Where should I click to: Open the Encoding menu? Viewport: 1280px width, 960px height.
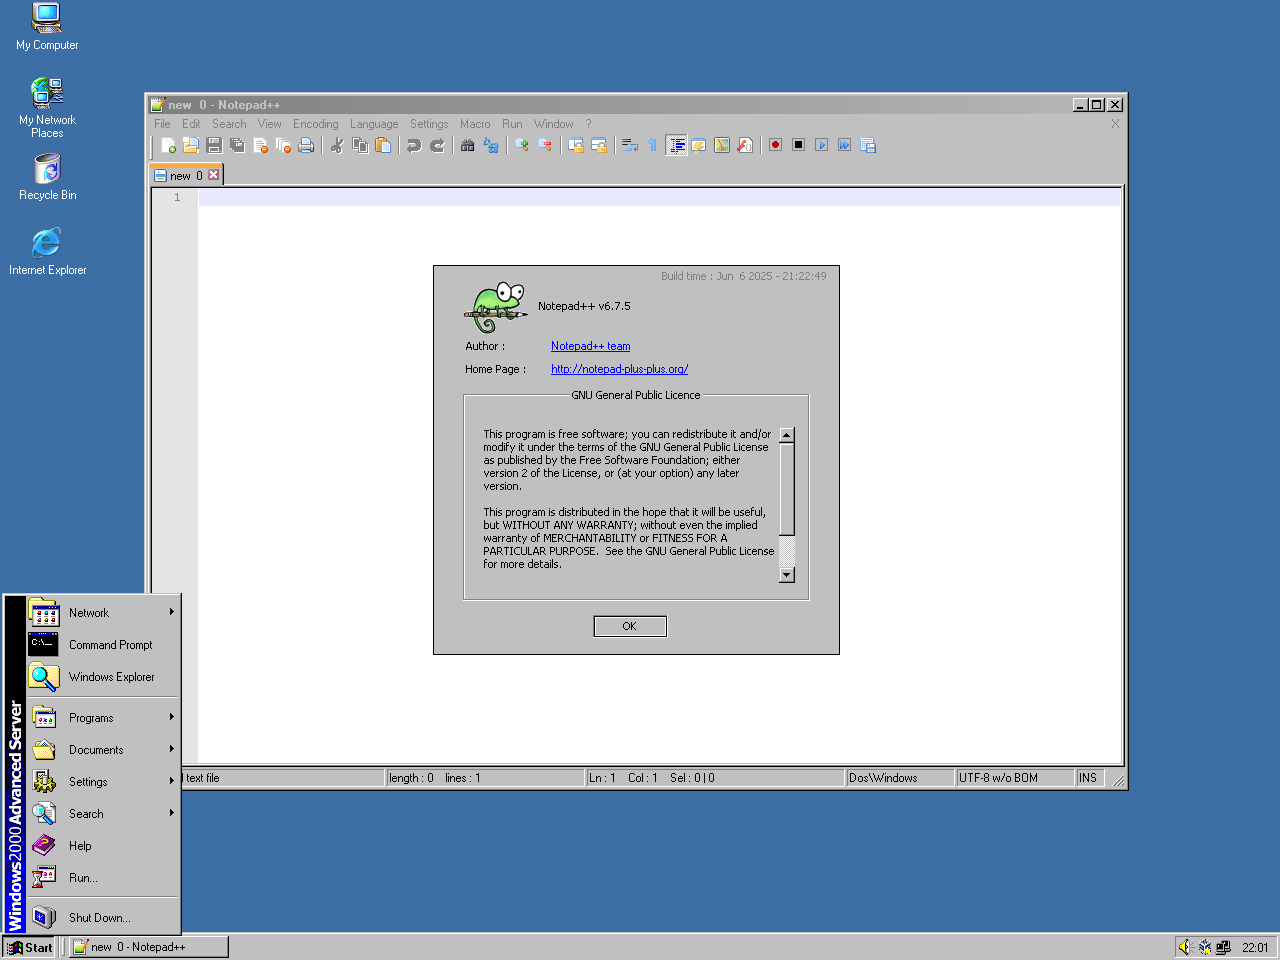pyautogui.click(x=316, y=124)
